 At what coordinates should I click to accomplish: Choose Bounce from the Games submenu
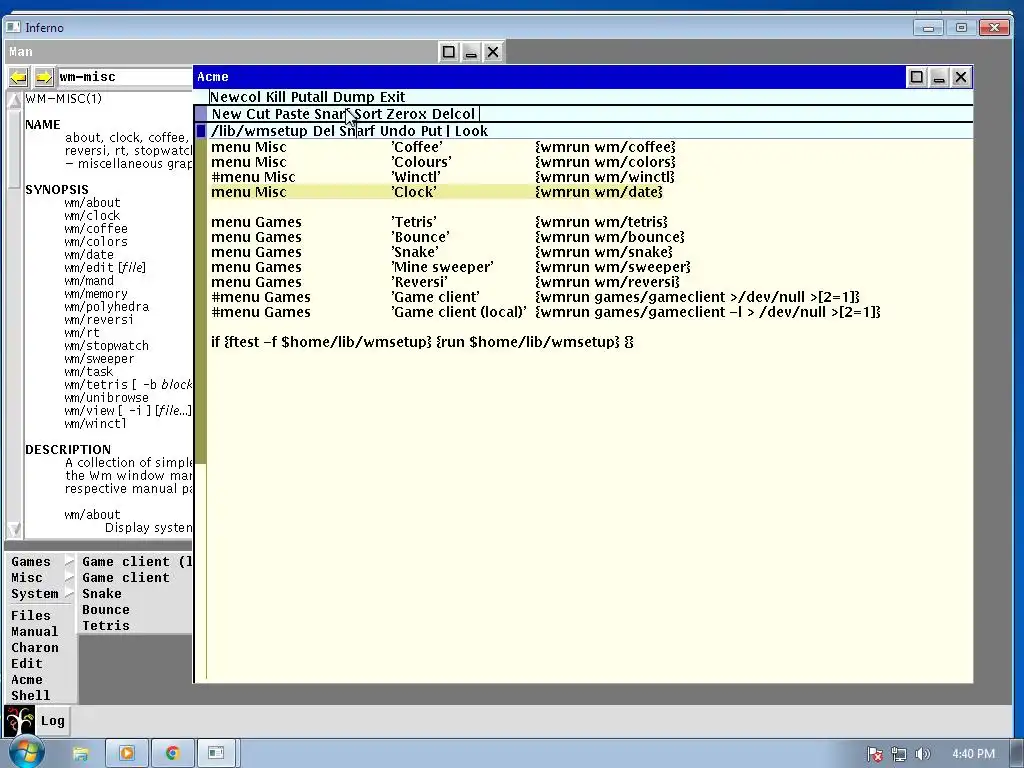[x=136, y=609]
